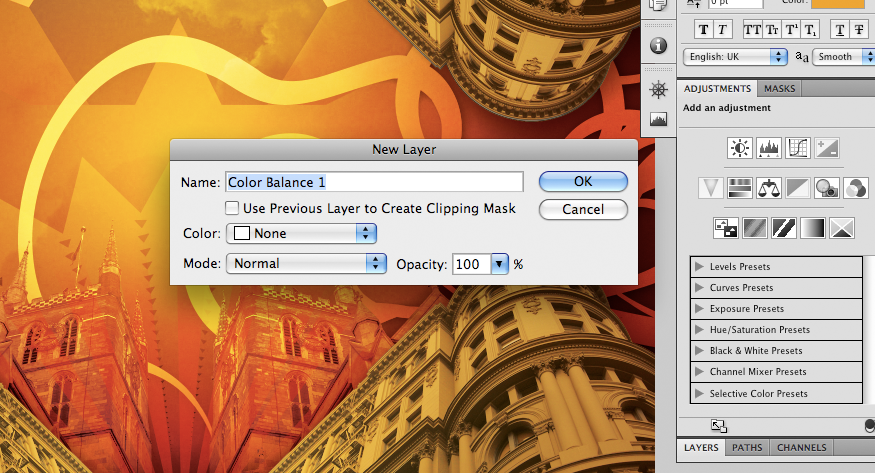Add a Brightness/Contrast adjustment
Screen dimensions: 875x473
740,148
